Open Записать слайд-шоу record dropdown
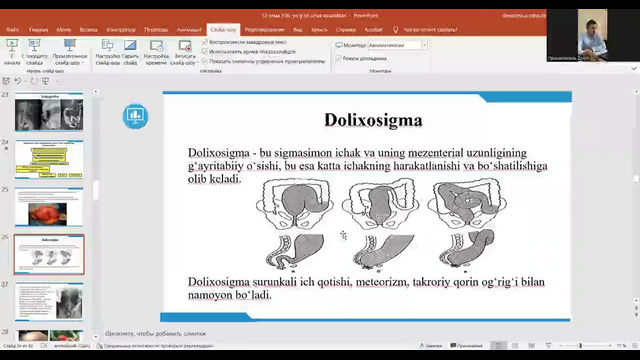This screenshot has width=640, height=360. click(184, 52)
